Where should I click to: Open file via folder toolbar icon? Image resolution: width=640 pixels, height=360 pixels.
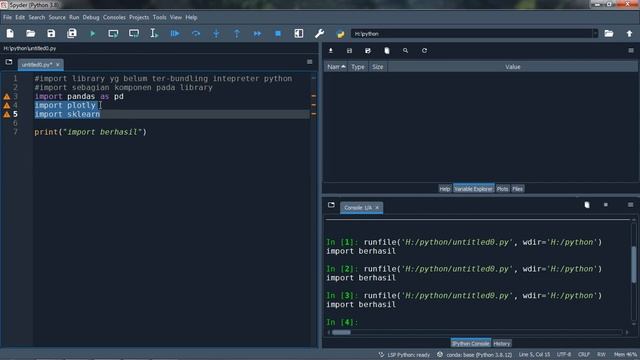pos(31,33)
